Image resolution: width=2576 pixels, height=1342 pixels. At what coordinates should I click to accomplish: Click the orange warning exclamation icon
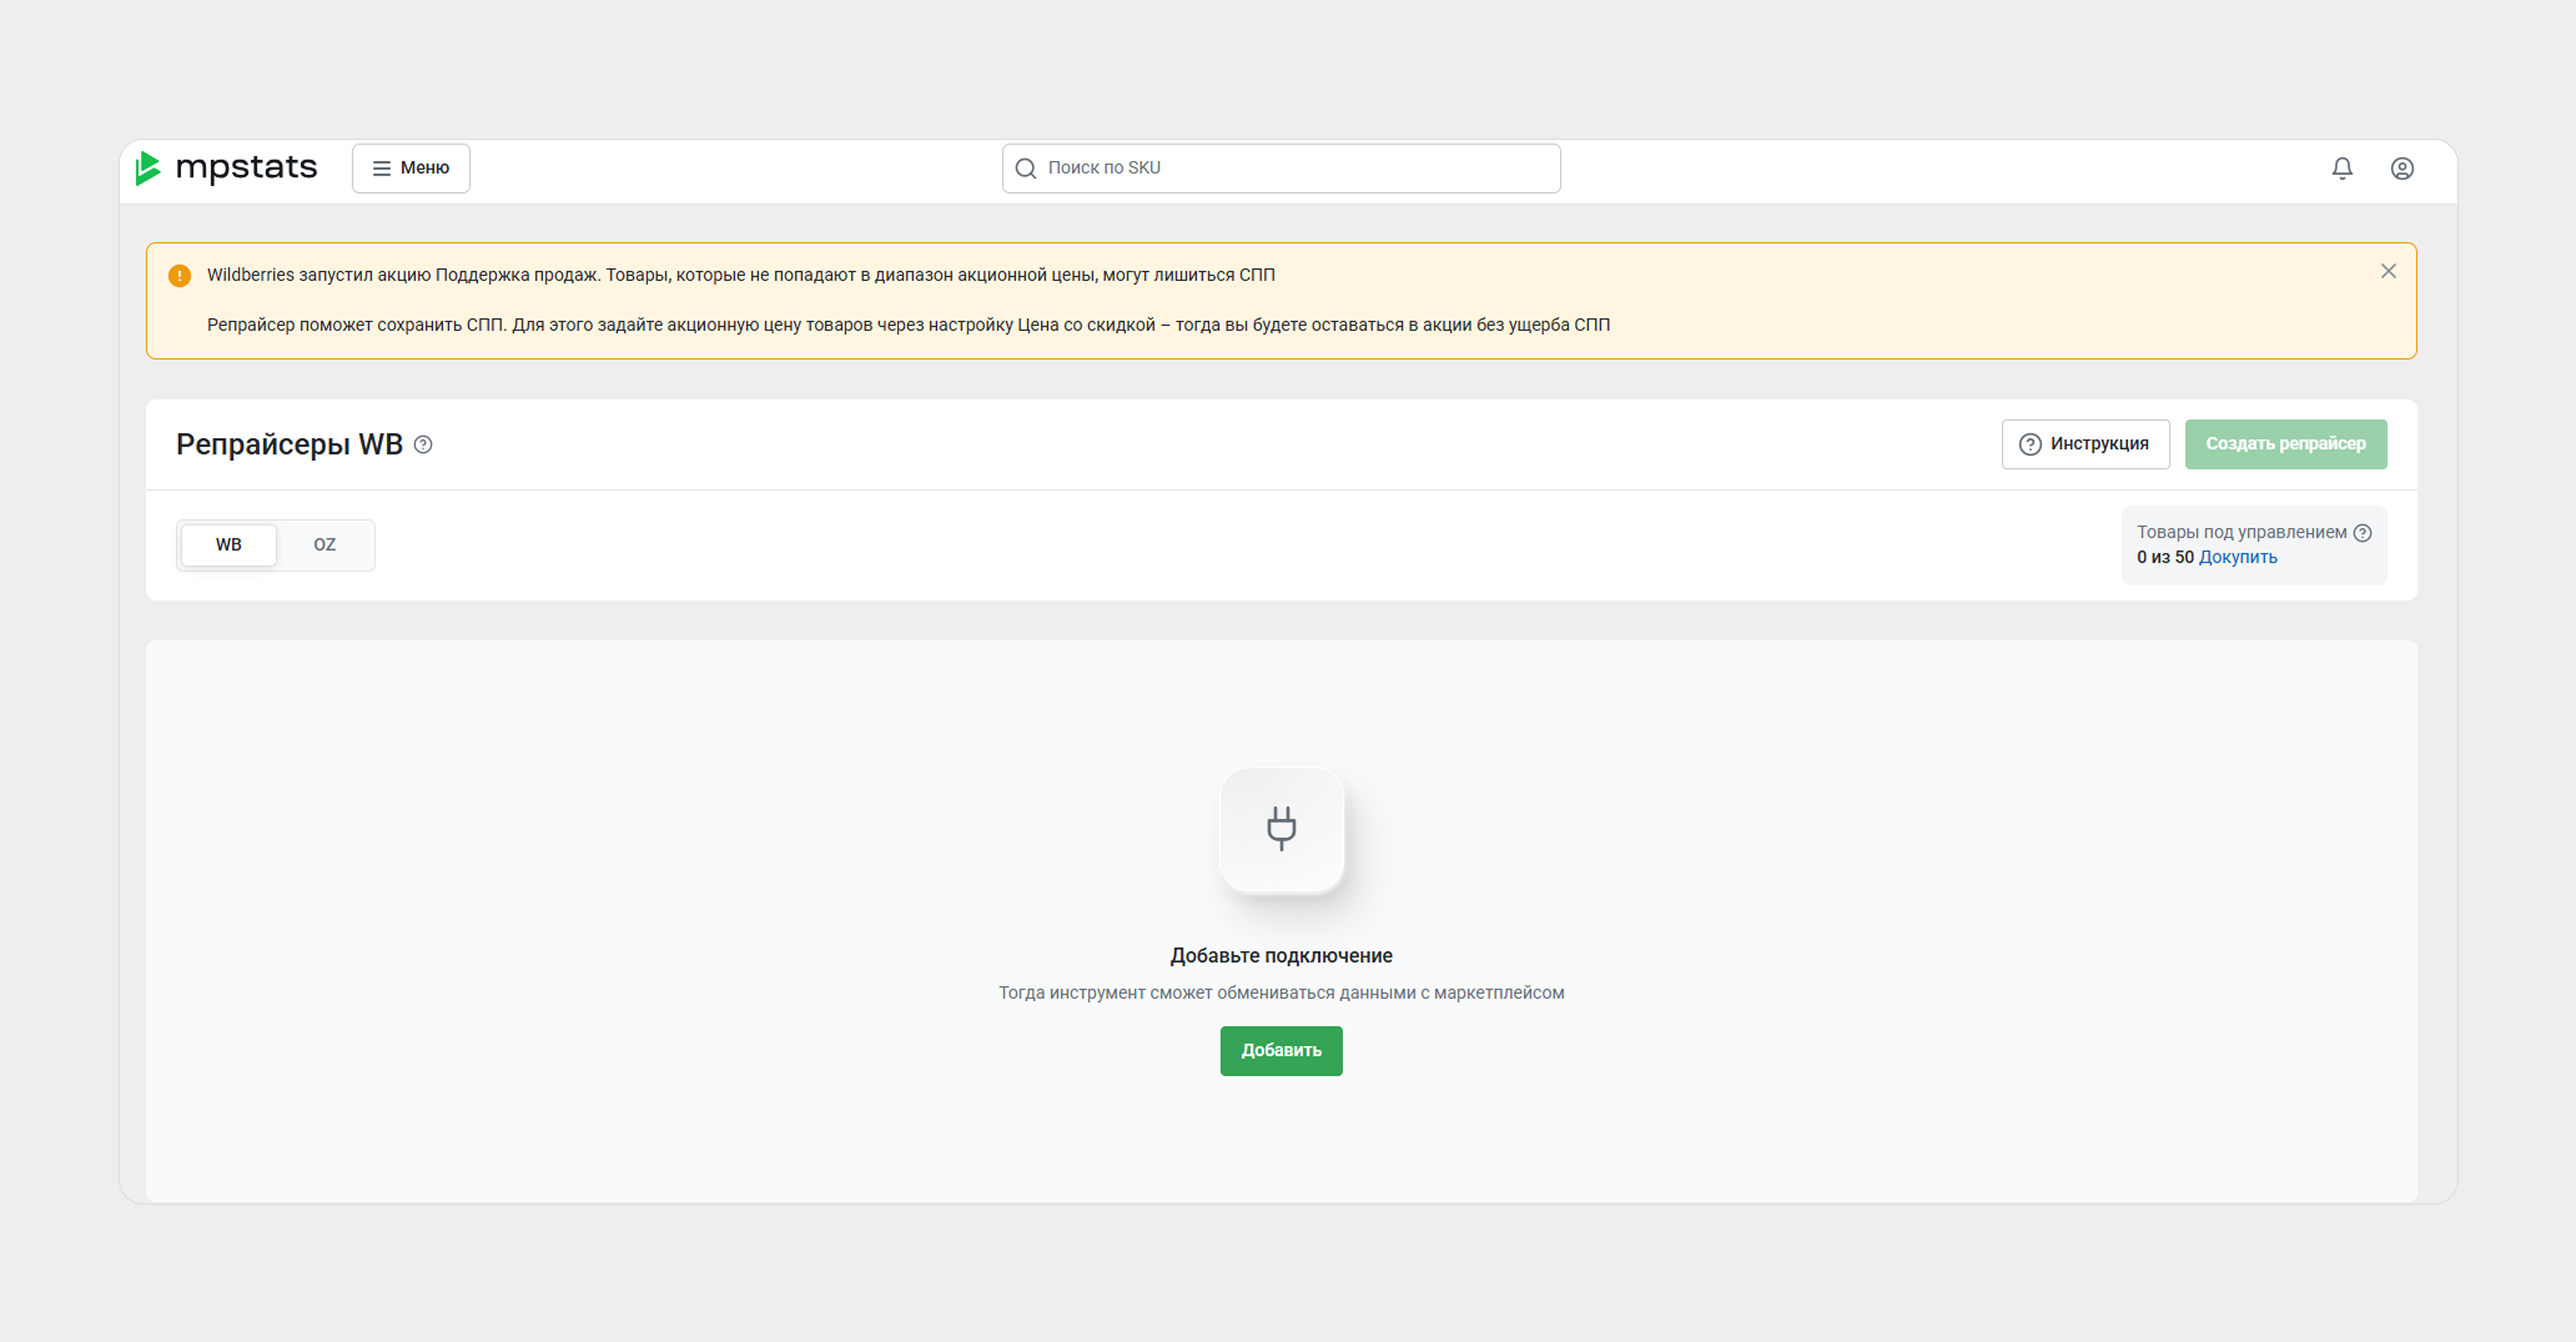pos(180,275)
